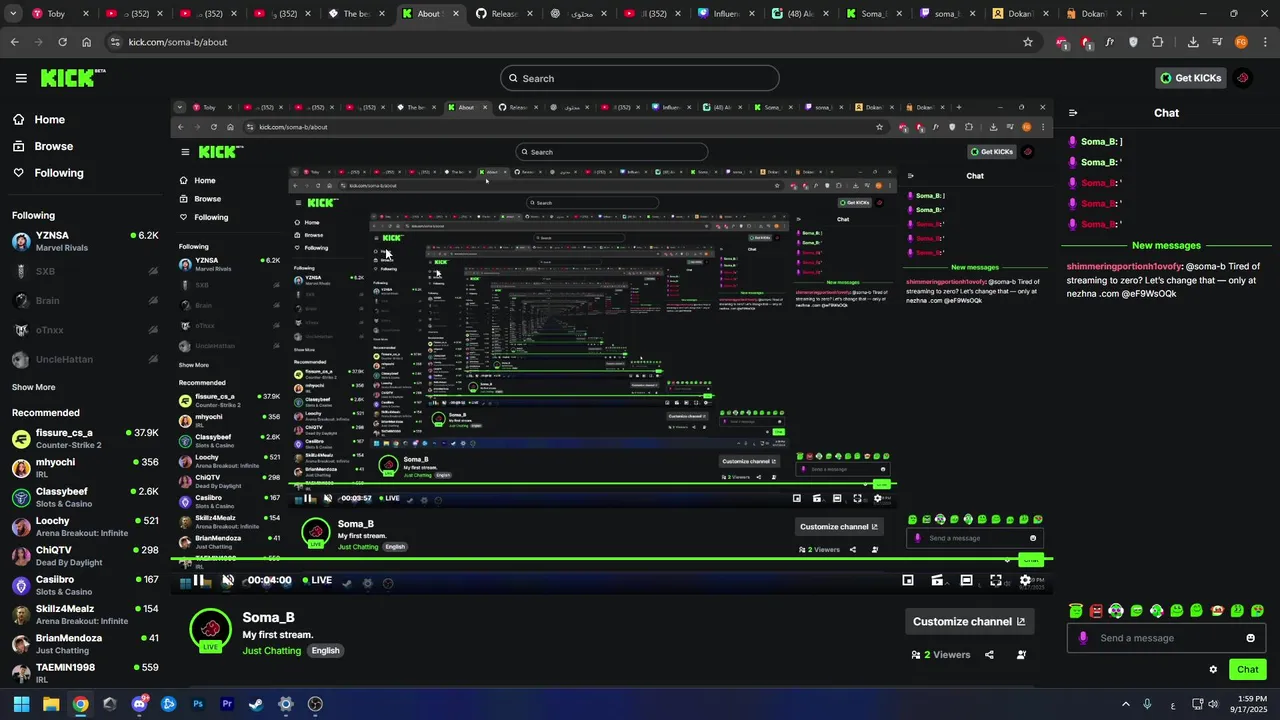Open ChiQTV recommended channel

[x=84, y=556]
